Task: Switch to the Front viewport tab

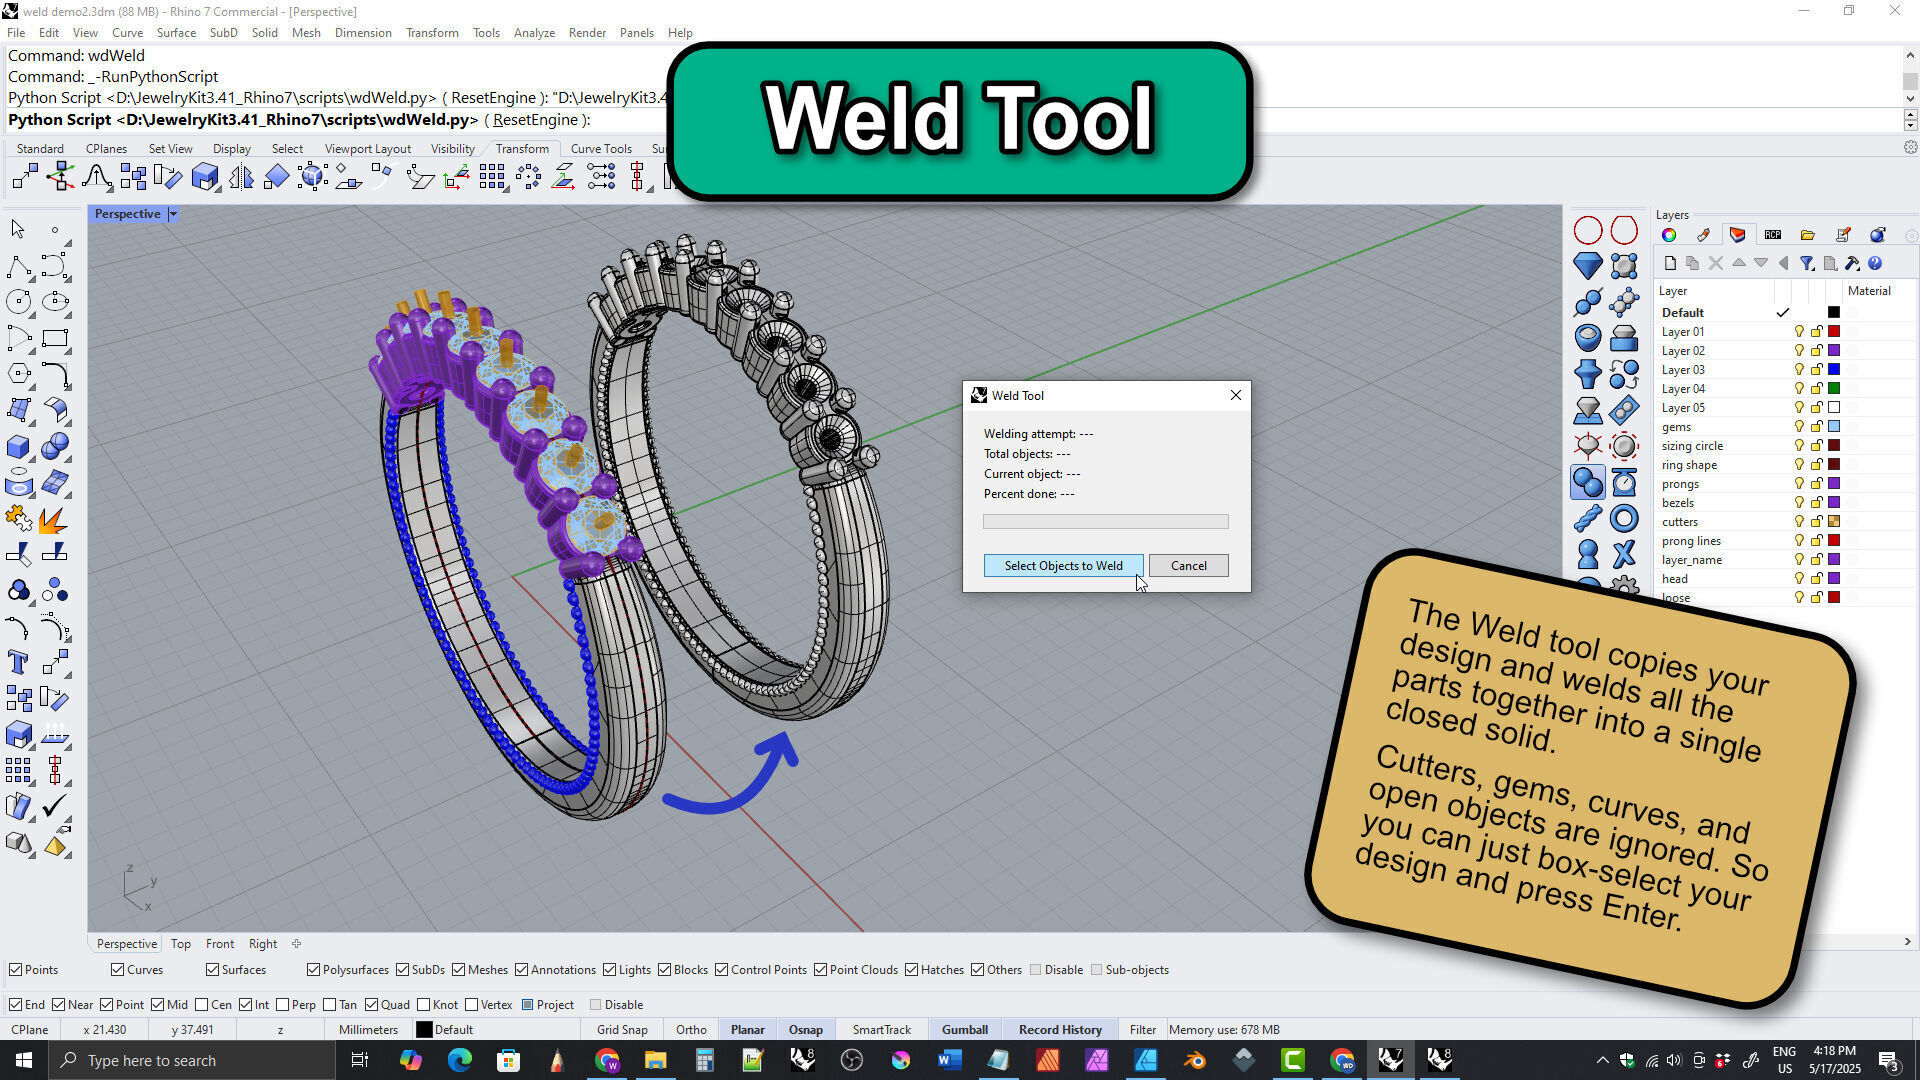Action: (219, 944)
